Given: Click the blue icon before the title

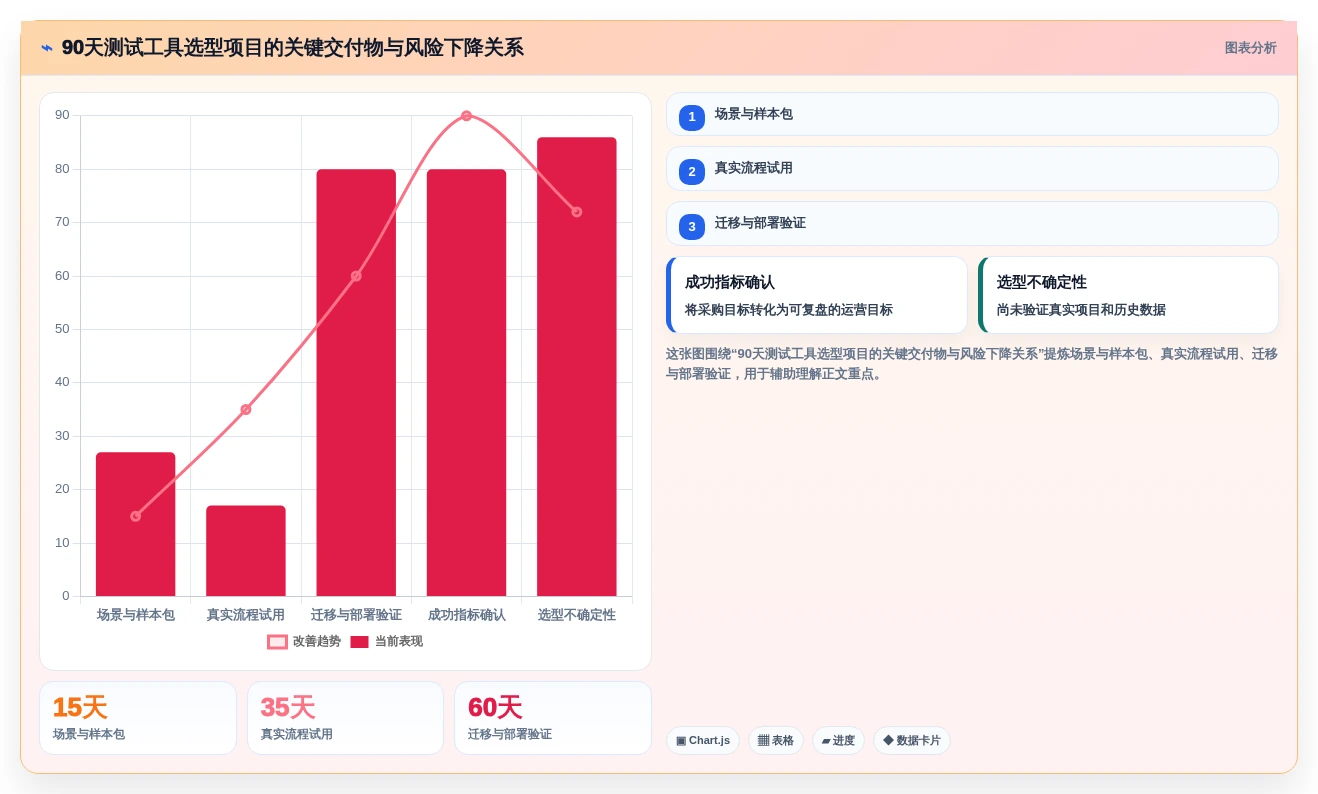Looking at the screenshot, I should (47, 48).
